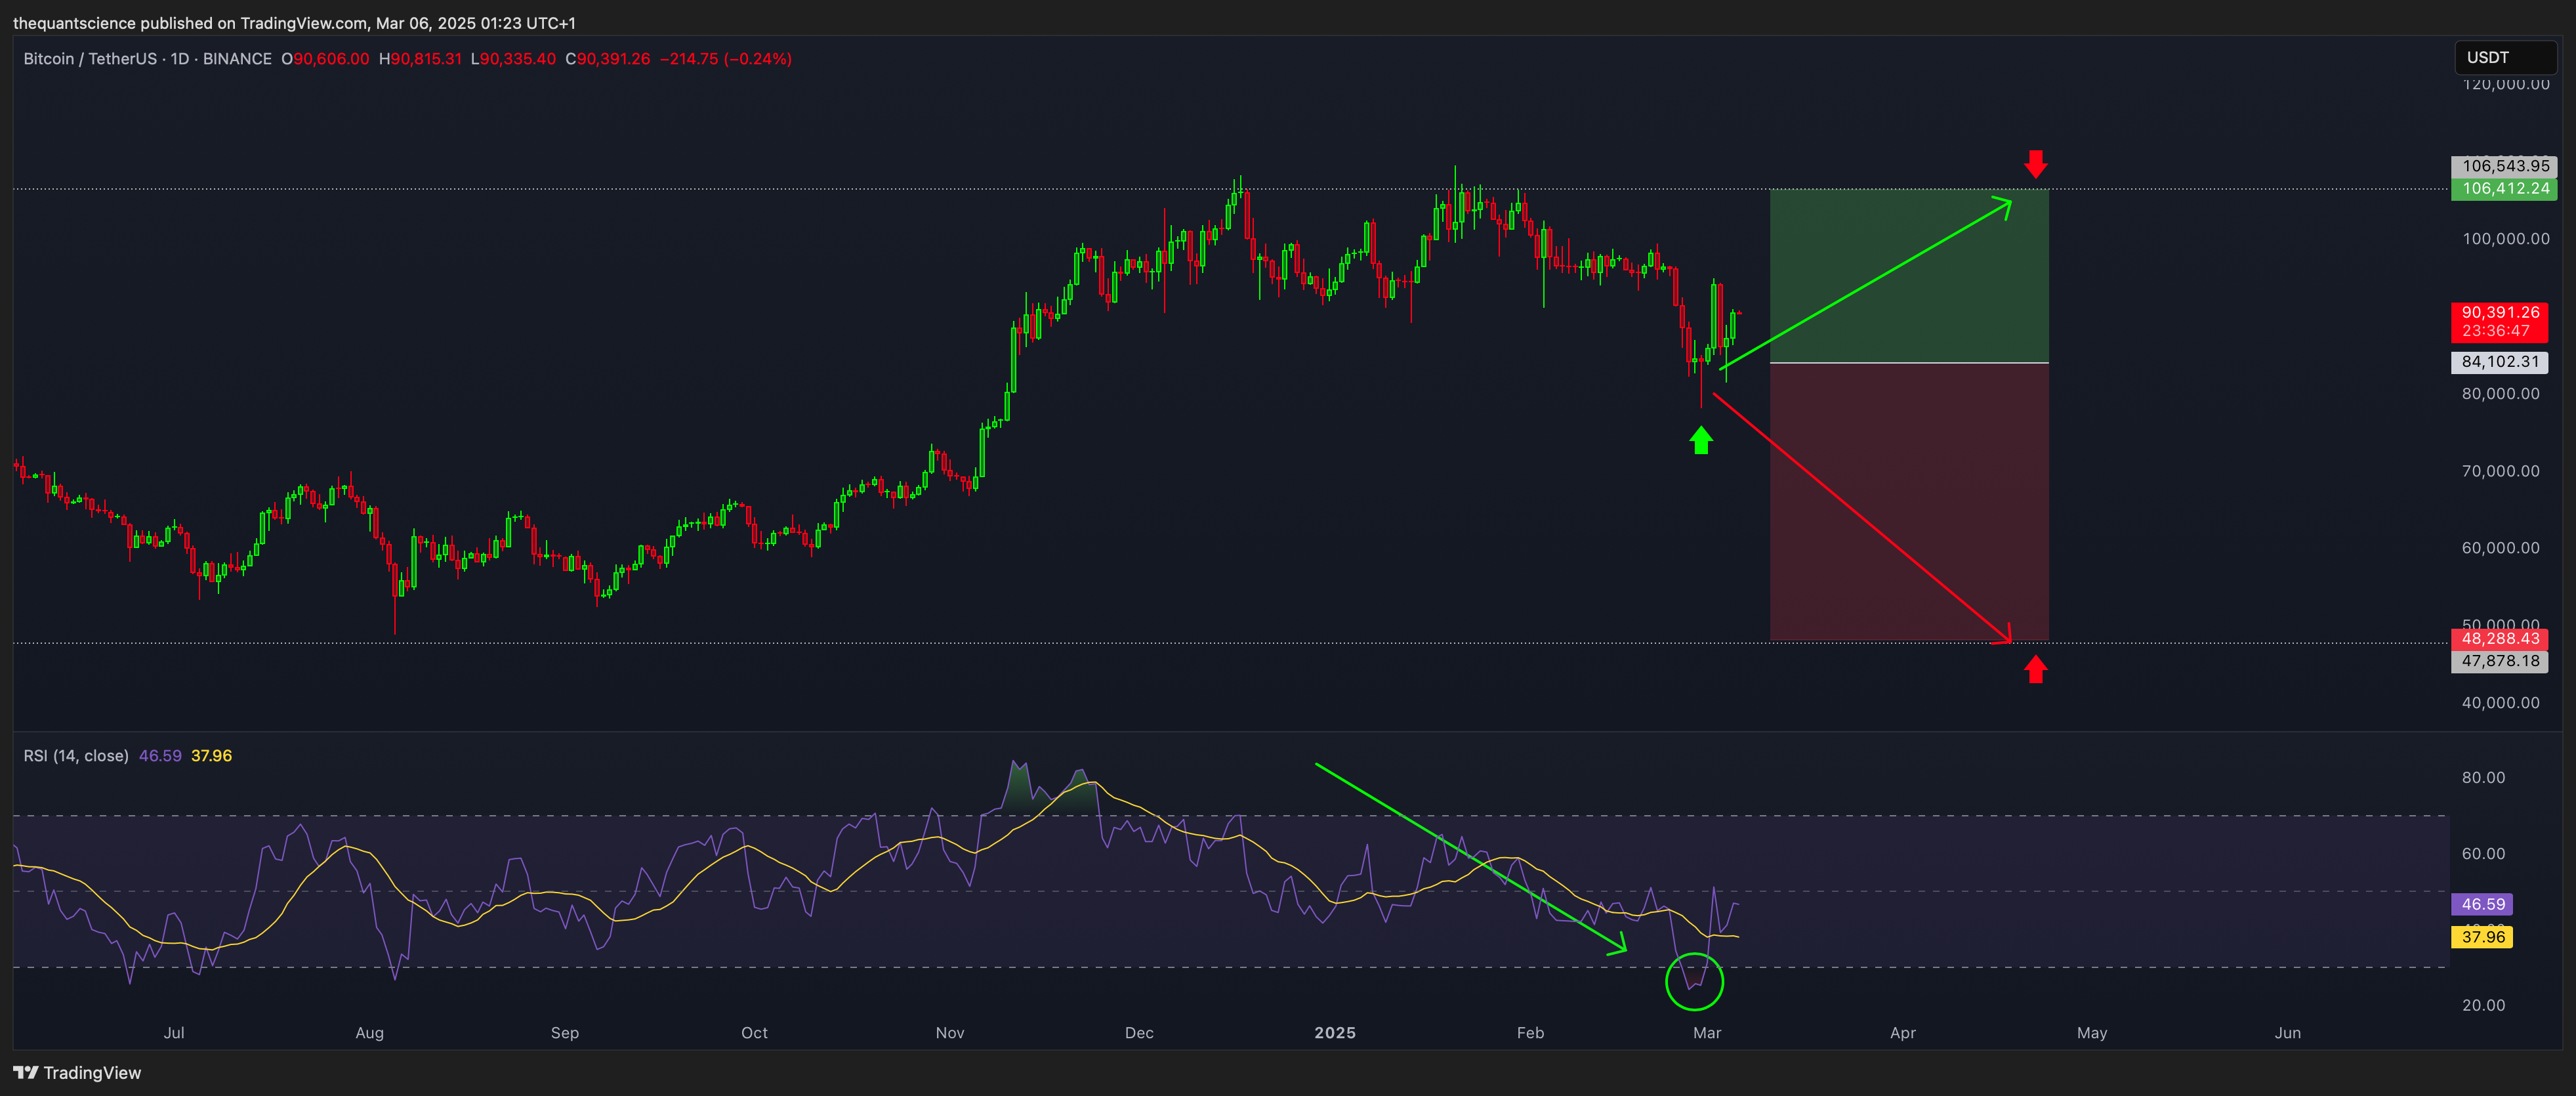Screen dimensions: 2576x1096
Task: Click the purple 46.59 value in RSI legend
Action: (160, 756)
